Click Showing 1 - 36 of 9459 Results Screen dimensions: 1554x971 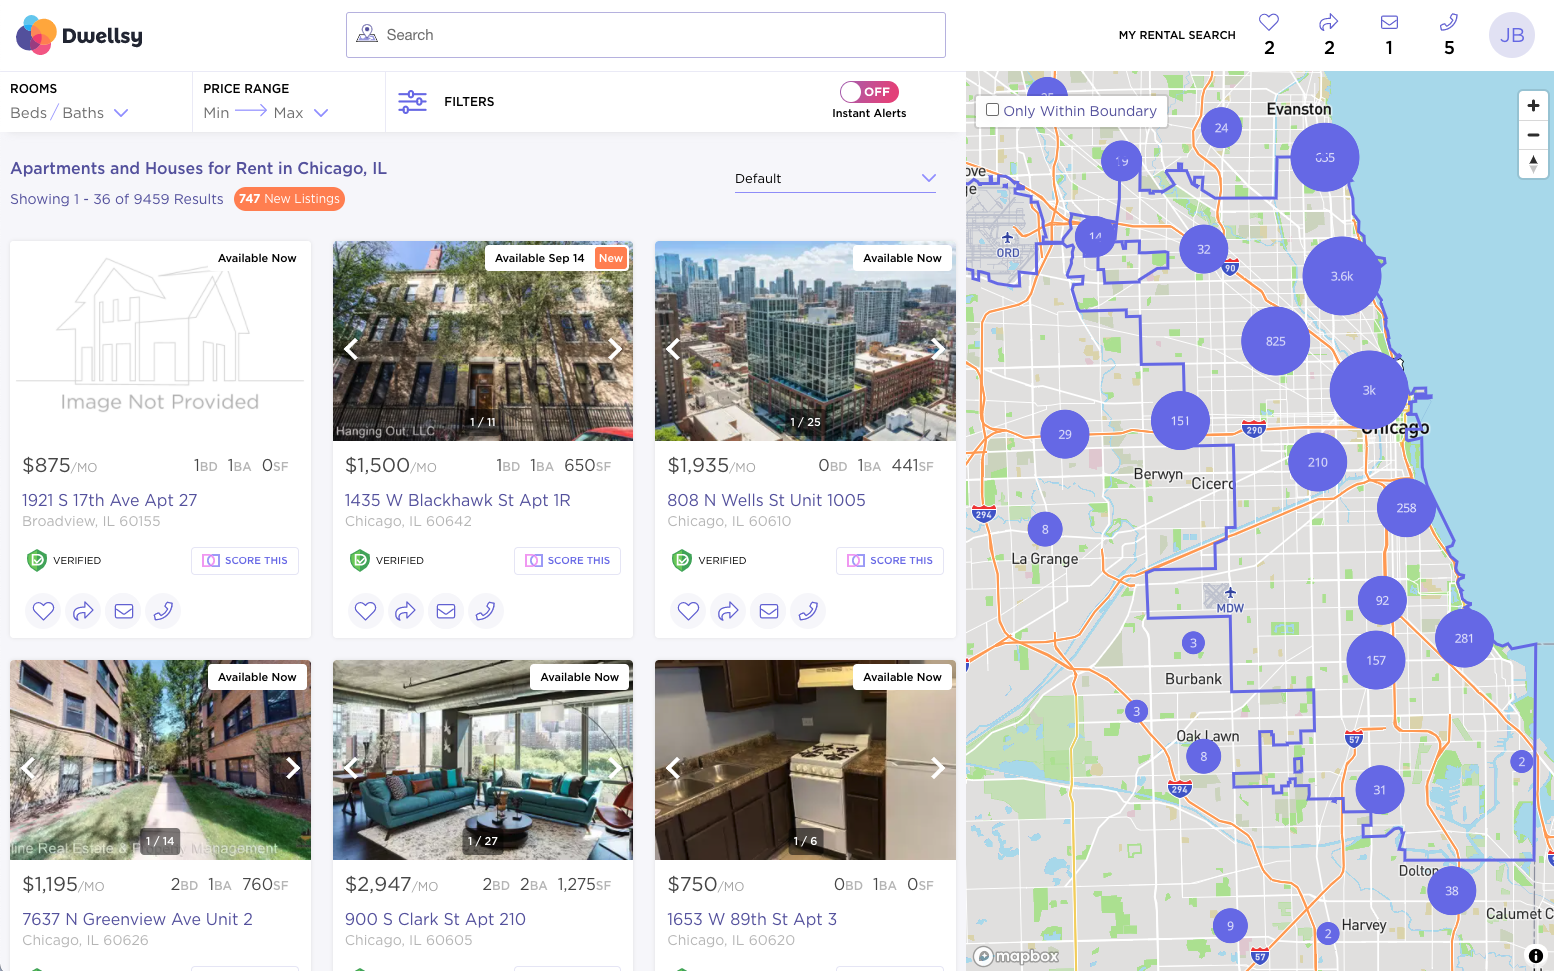(117, 199)
